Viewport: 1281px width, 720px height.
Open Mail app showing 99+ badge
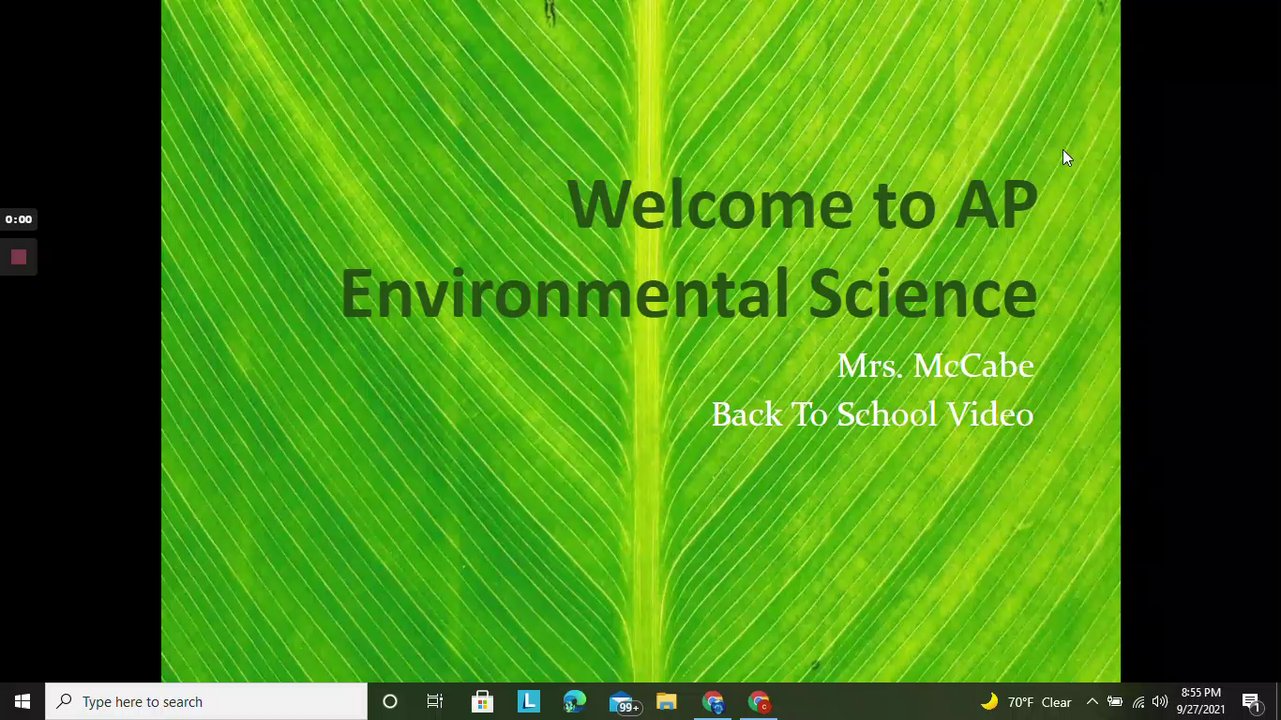click(x=622, y=702)
